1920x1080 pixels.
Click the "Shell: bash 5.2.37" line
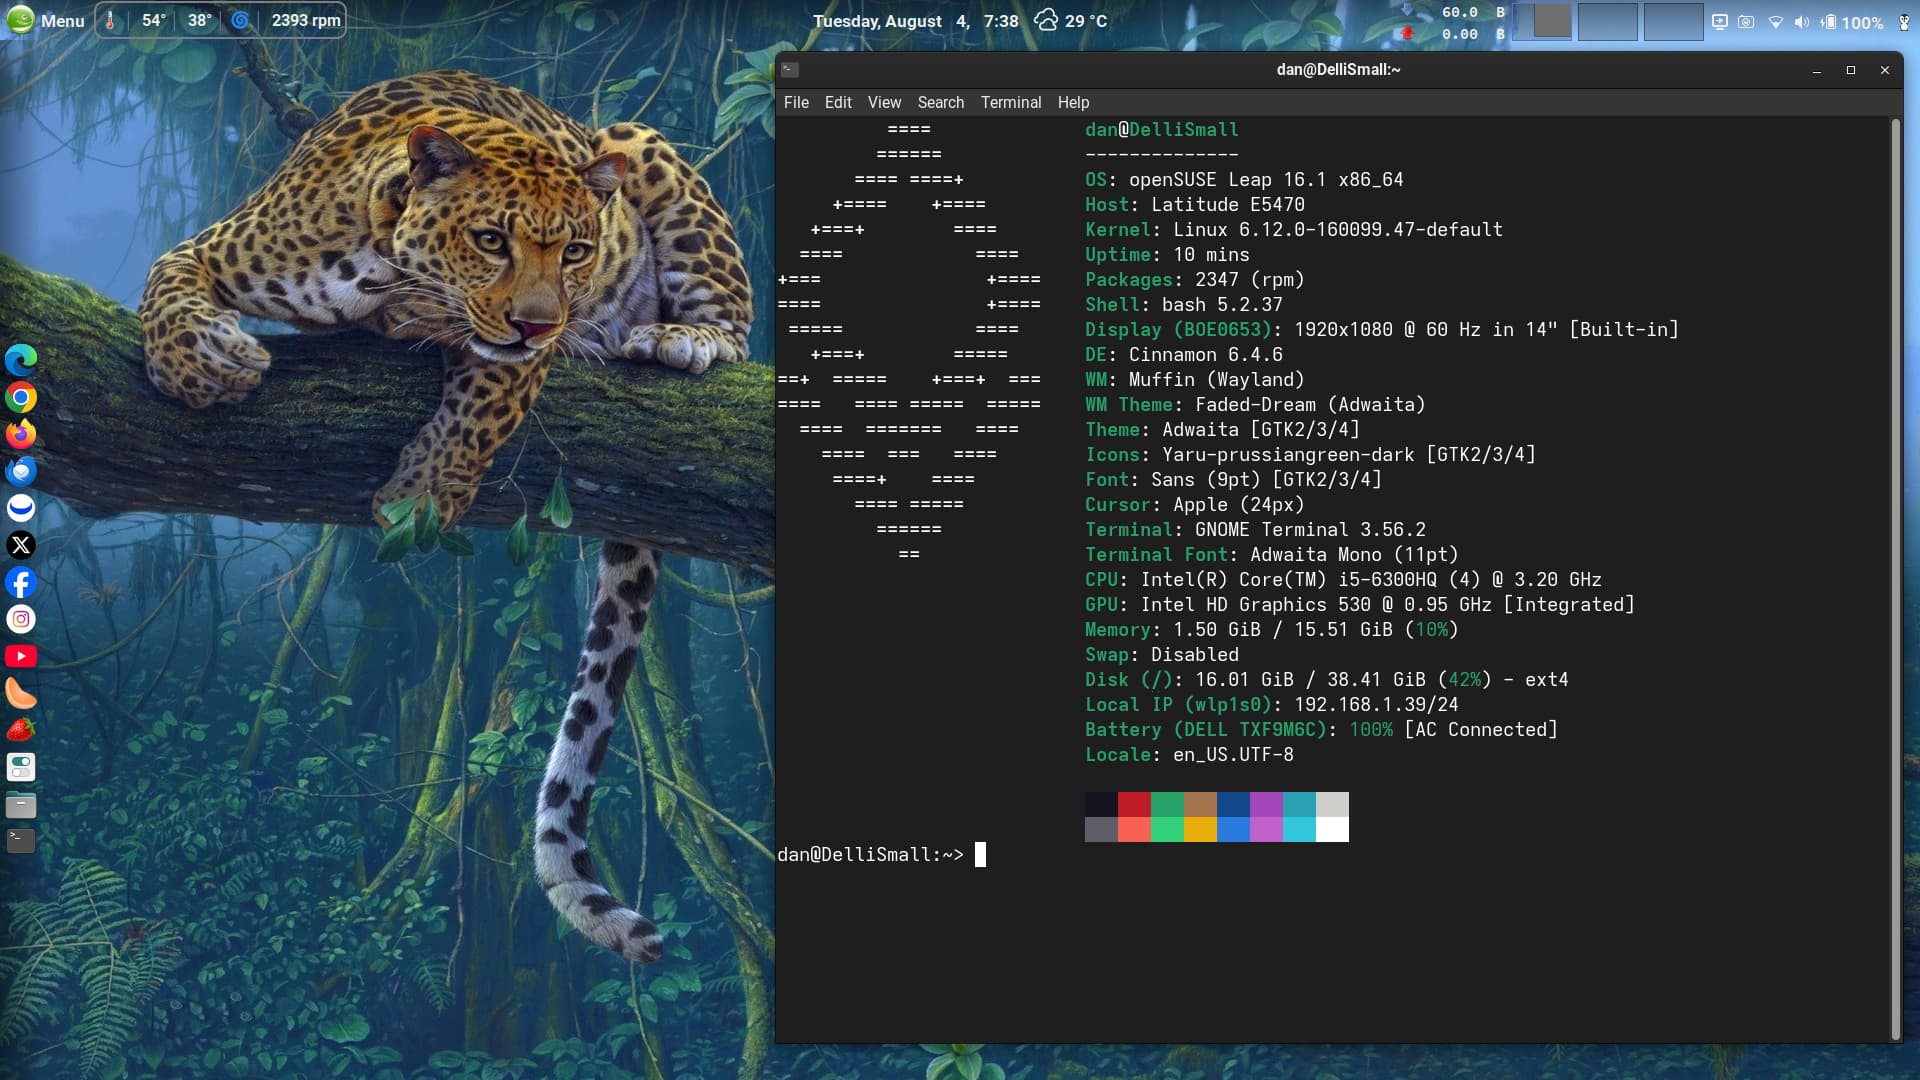[x=1184, y=305]
